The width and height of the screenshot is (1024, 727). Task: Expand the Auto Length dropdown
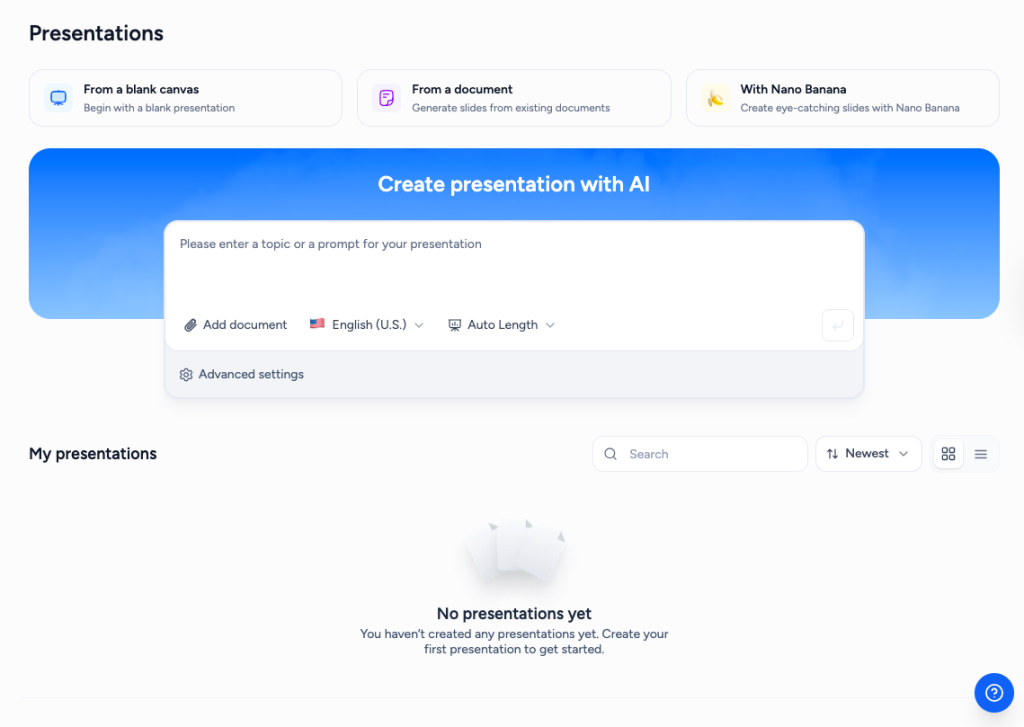click(502, 325)
